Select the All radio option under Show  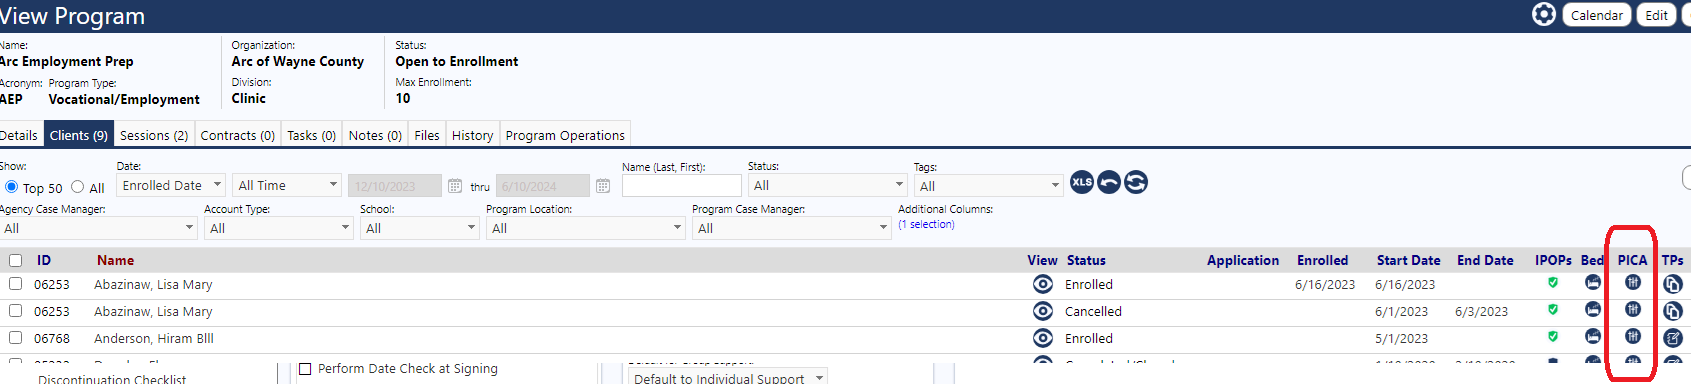coord(77,187)
